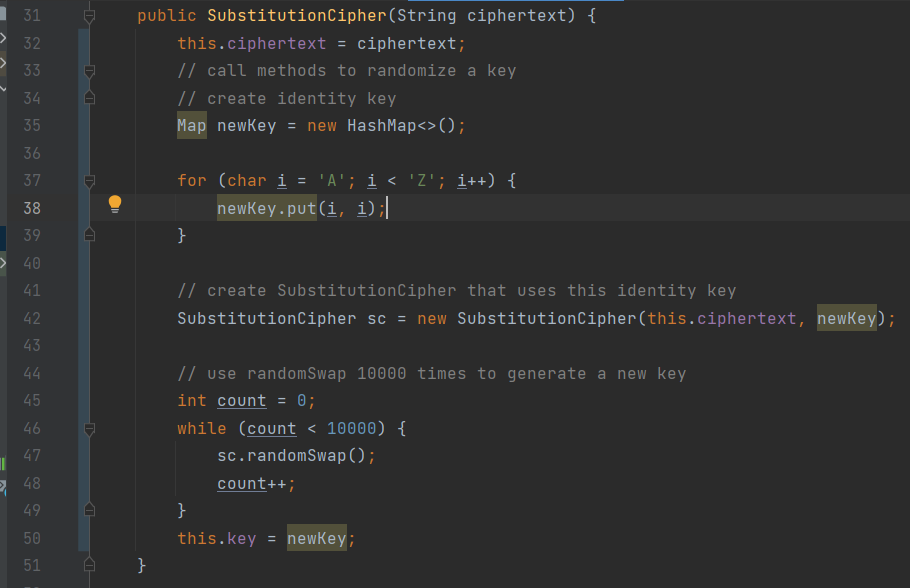Click SubstitutionCipher constructor name on line 31
Image resolution: width=910 pixels, height=588 pixels.
297,16
